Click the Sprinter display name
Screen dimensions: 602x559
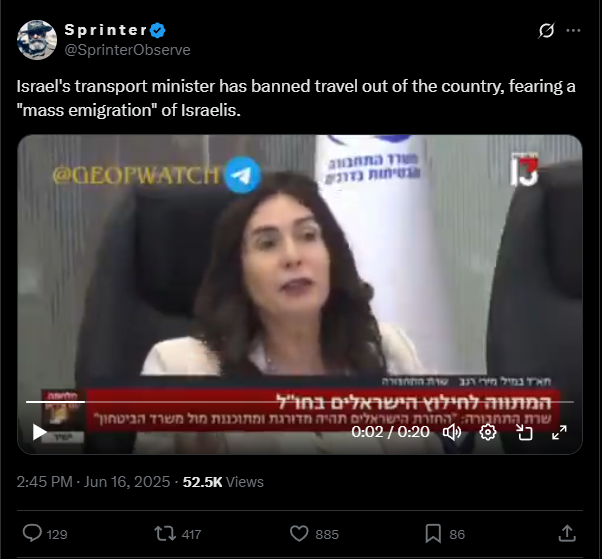[x=106, y=30]
